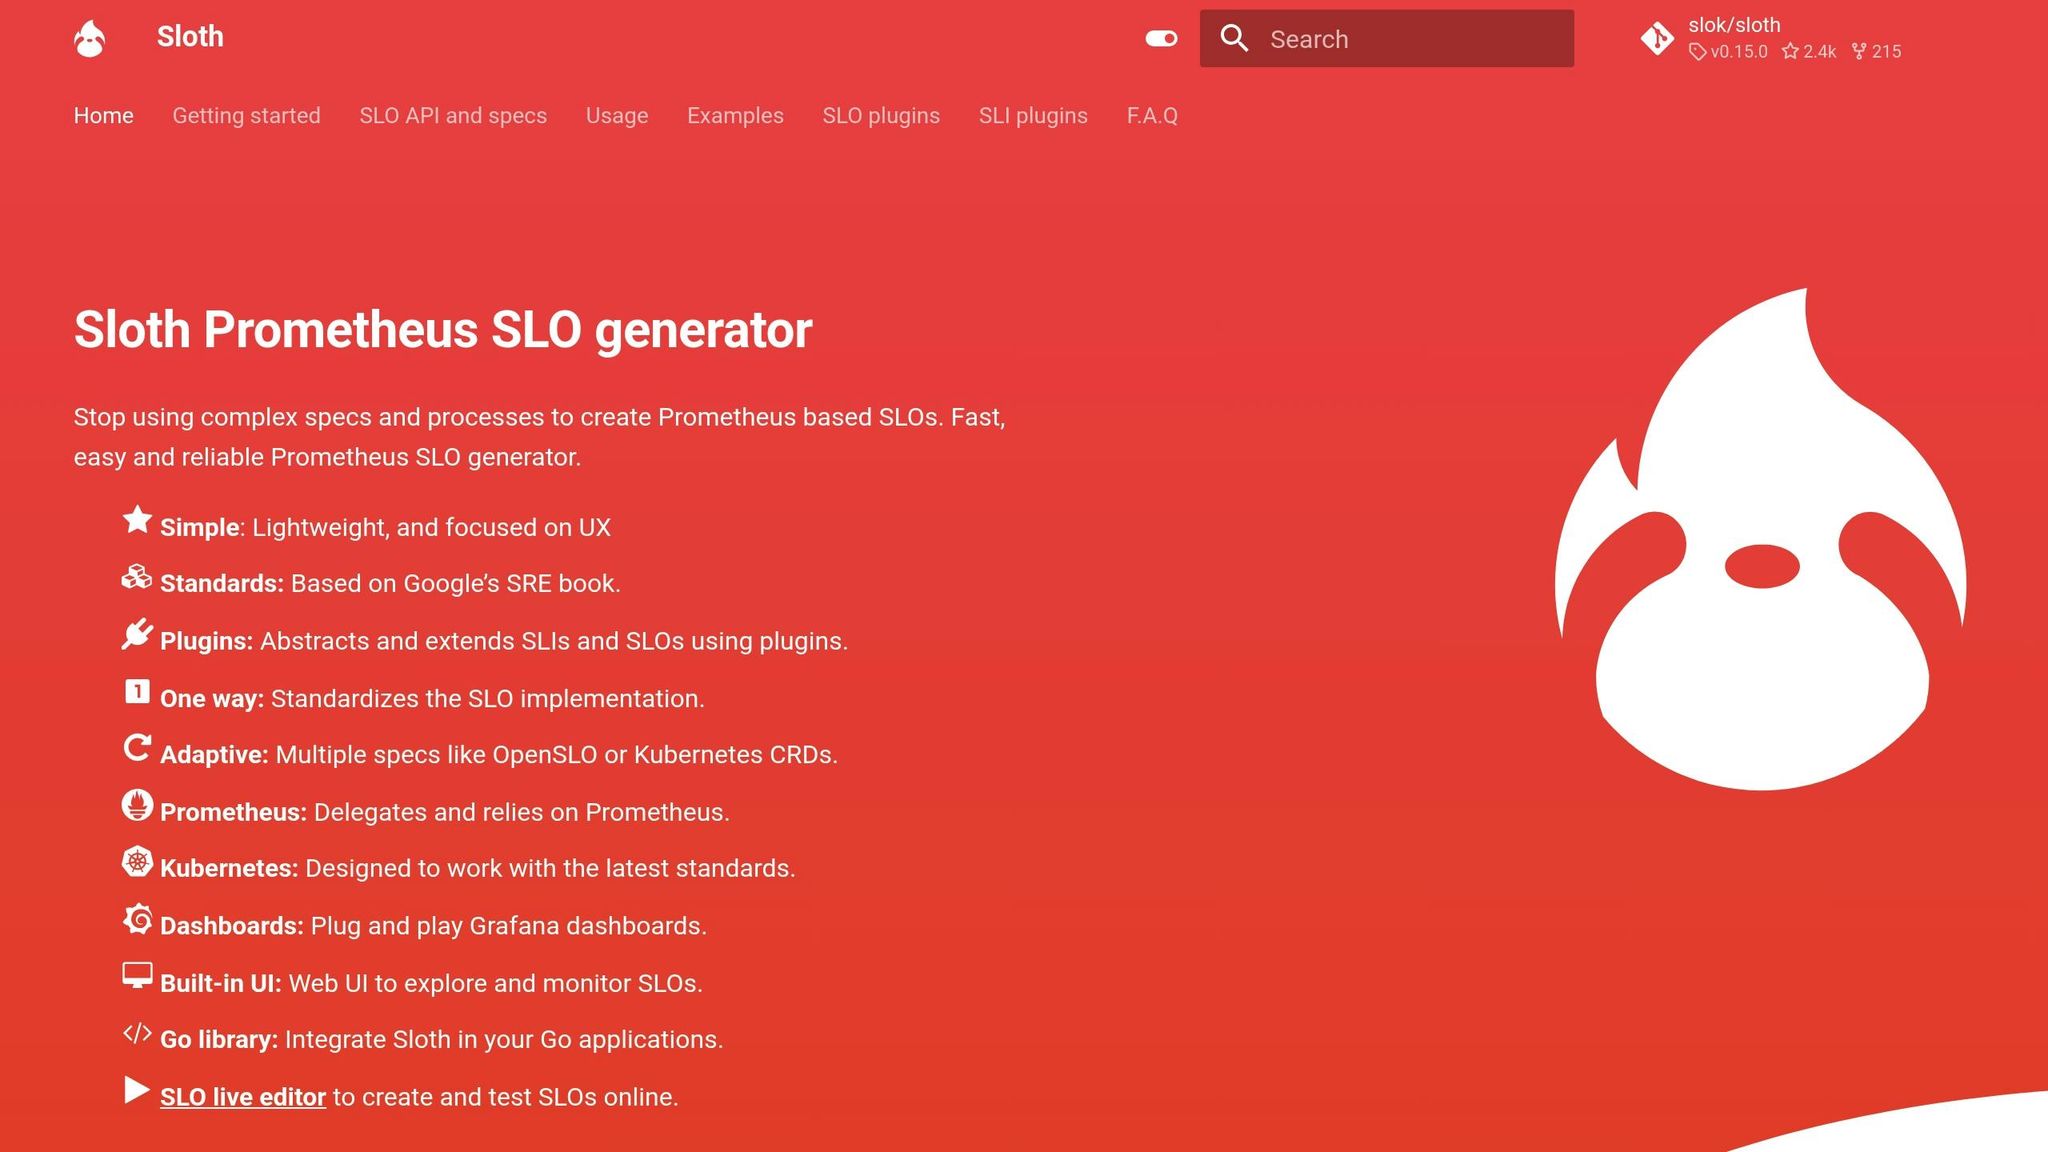Screen dimensions: 2048x1152
Task: Click the forks count 215 icon
Action: coord(1859,52)
